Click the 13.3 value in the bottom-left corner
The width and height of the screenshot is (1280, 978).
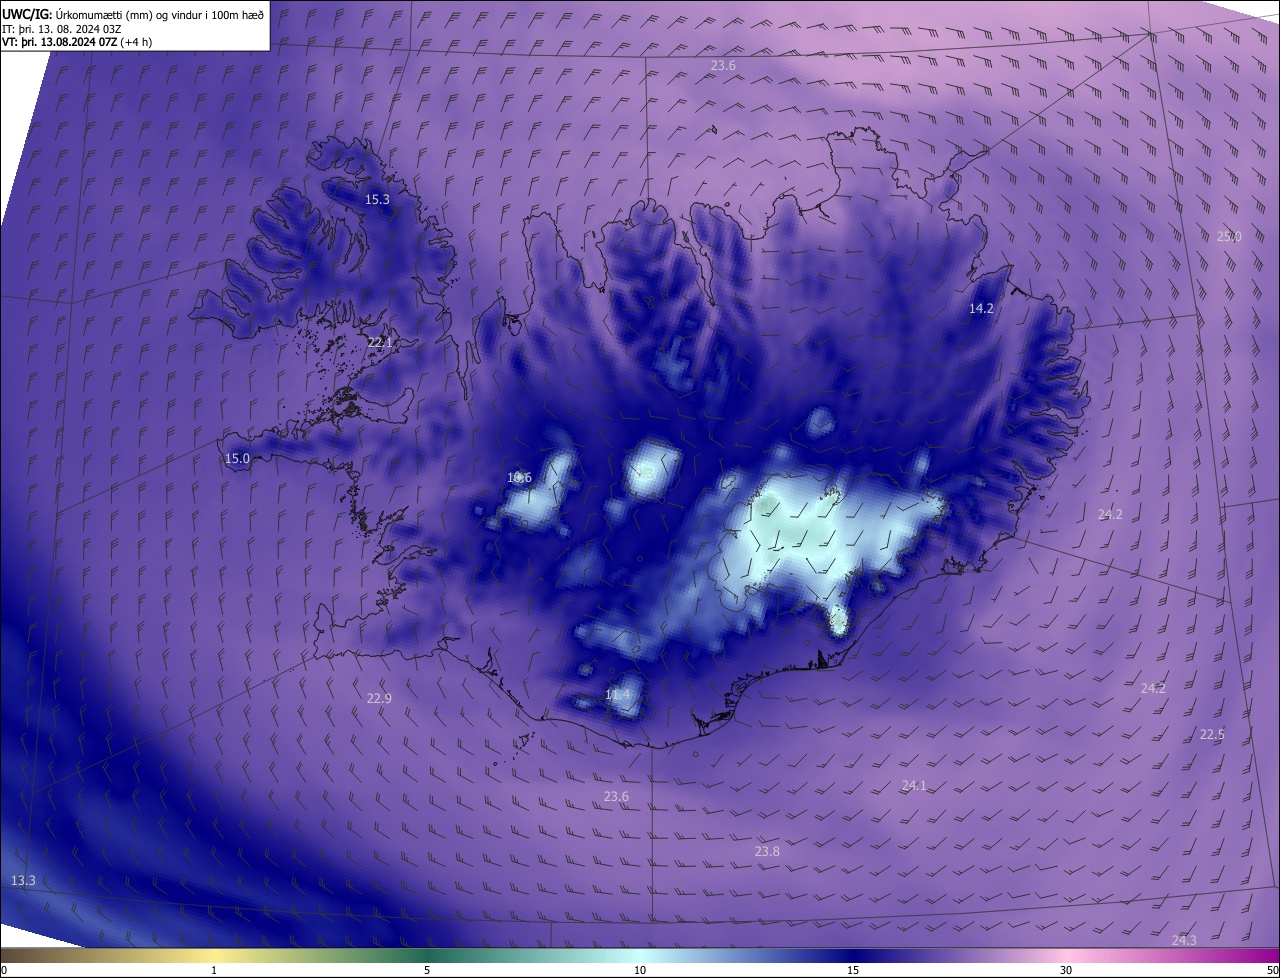[23, 880]
